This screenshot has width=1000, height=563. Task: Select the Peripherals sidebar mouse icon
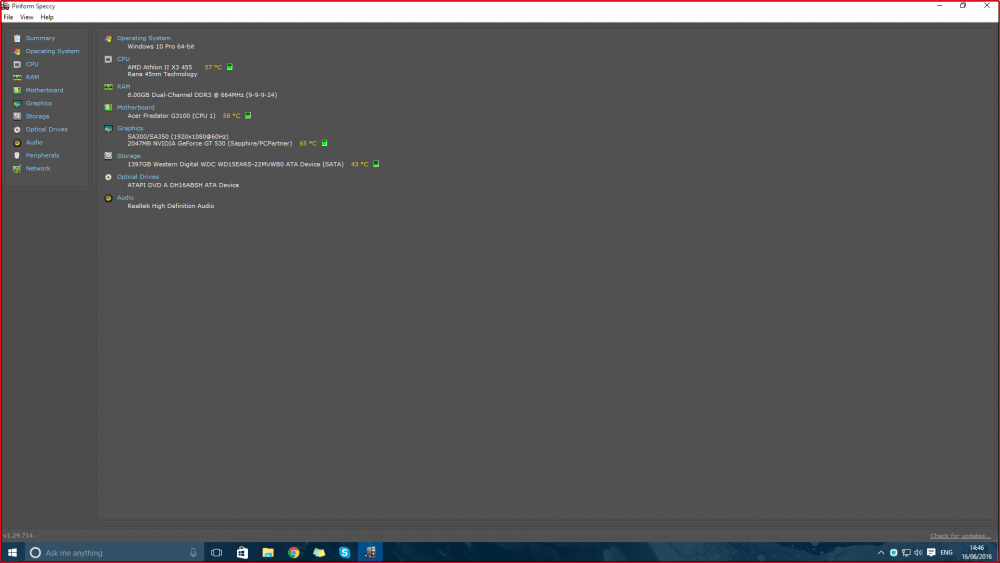pyautogui.click(x=17, y=156)
